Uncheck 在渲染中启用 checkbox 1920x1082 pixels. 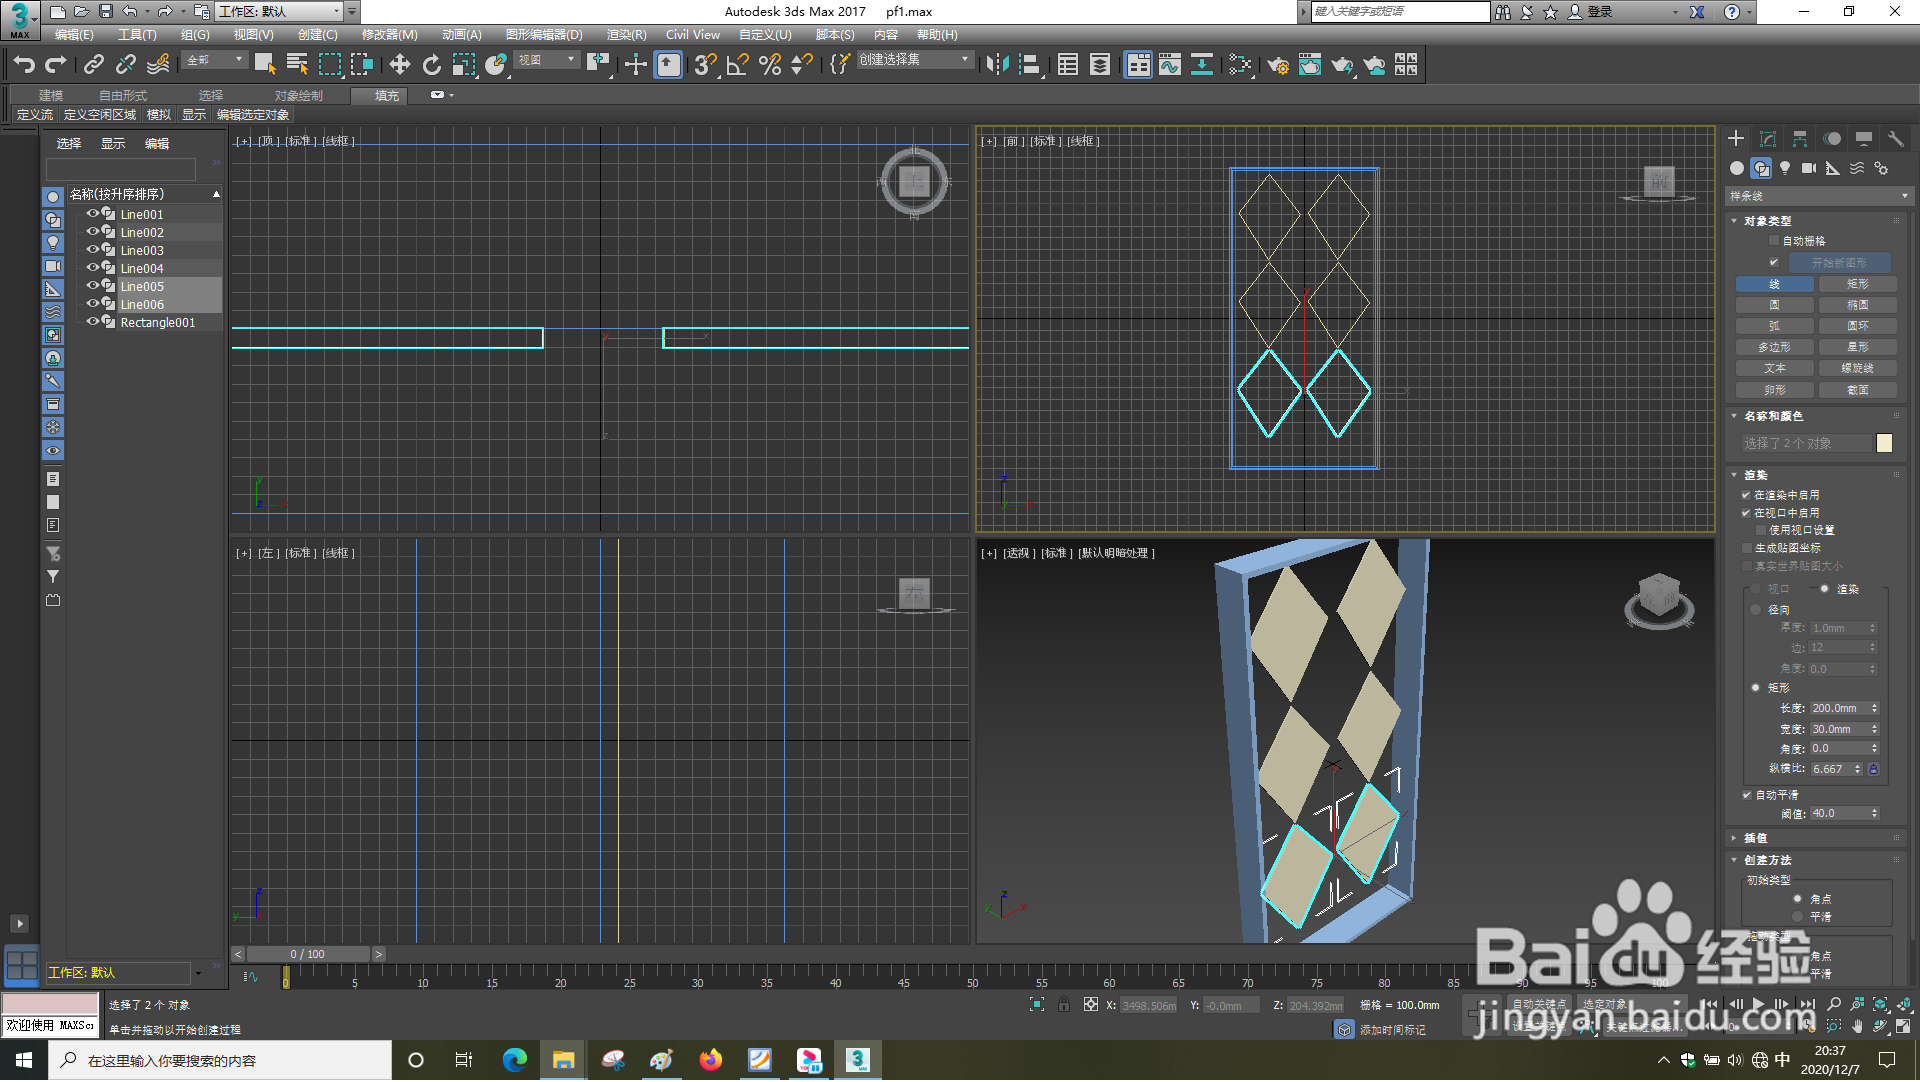pos(1746,495)
